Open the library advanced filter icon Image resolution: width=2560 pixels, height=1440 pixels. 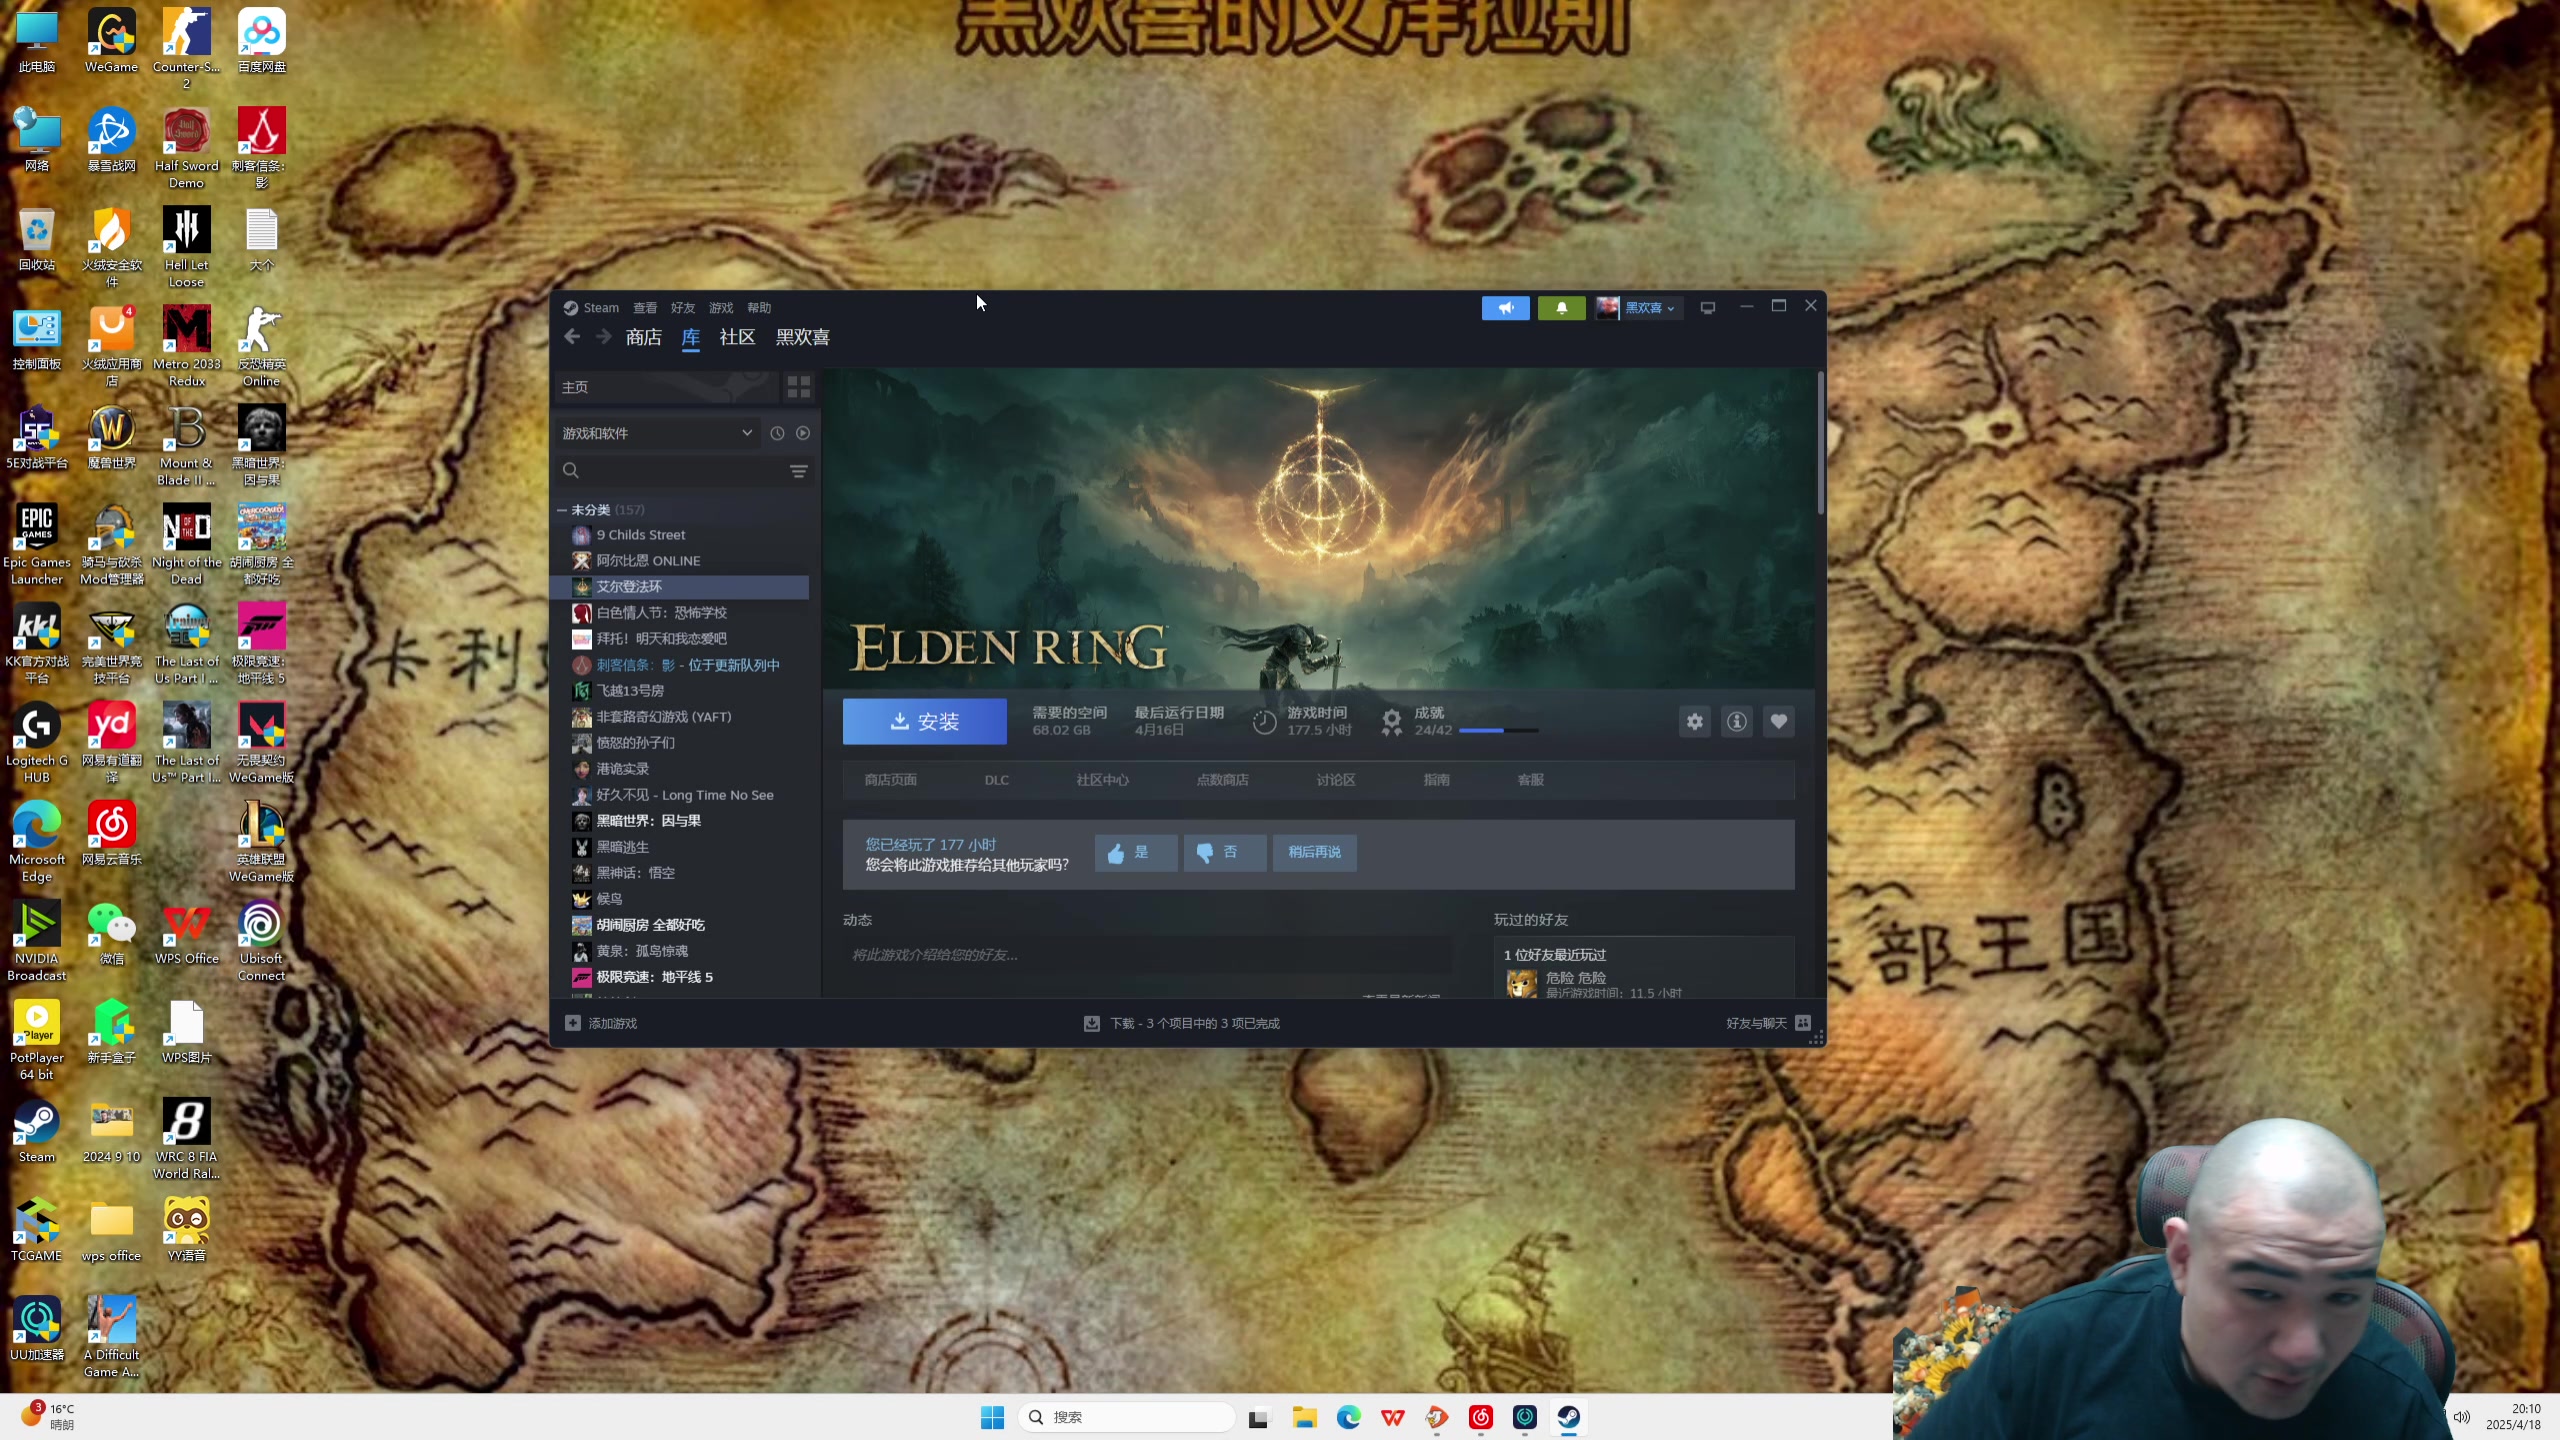798,471
